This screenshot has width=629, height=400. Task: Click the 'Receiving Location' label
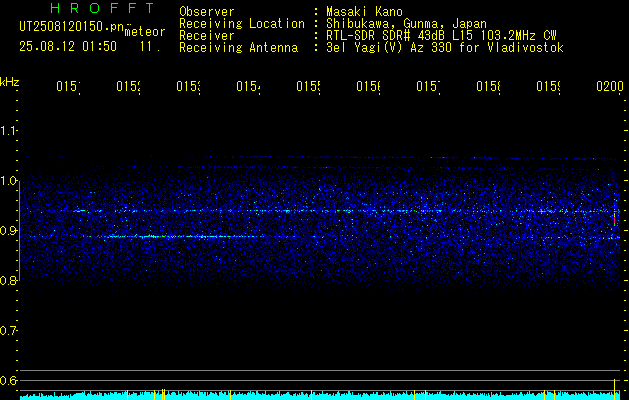click(x=242, y=24)
